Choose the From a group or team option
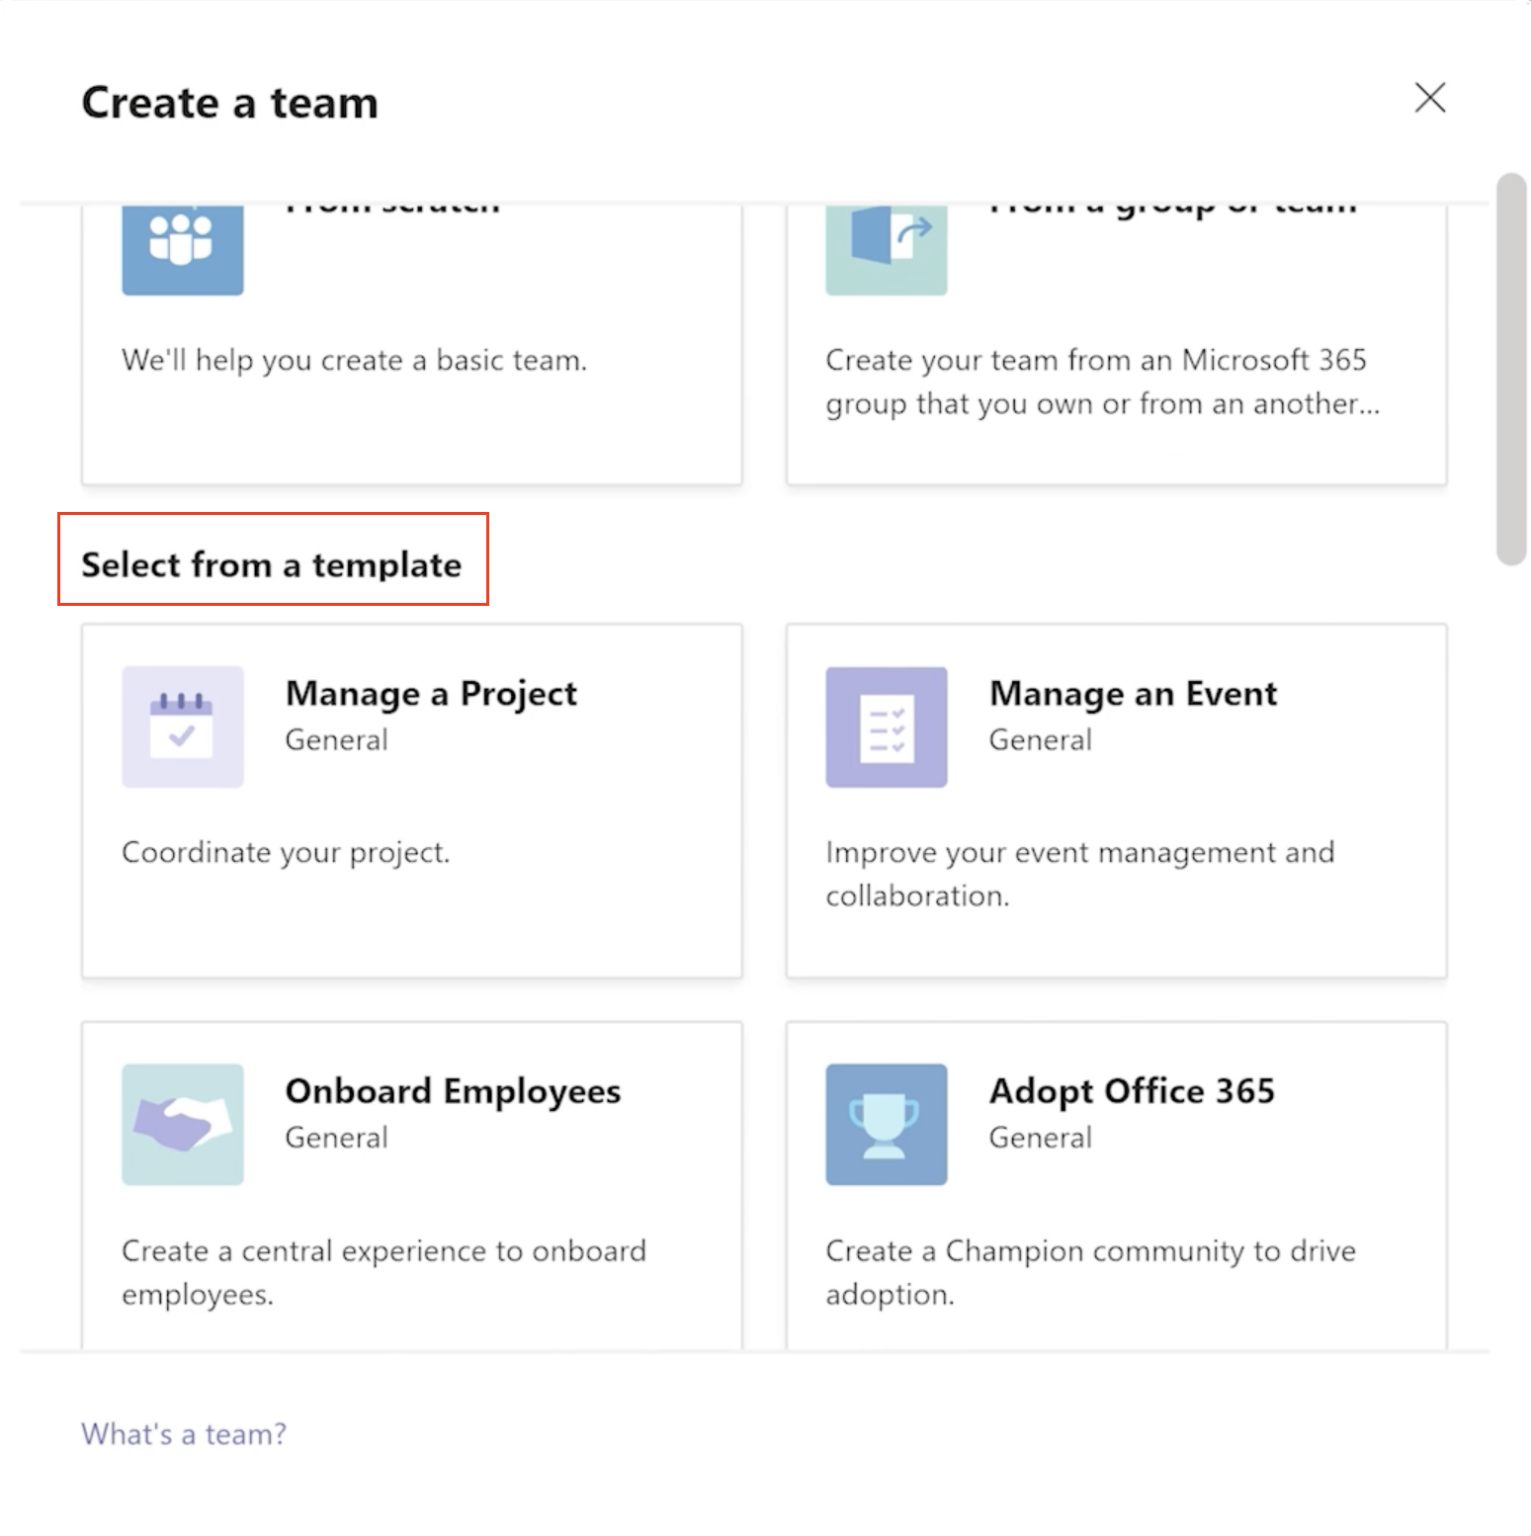The image size is (1531, 1536). tap(1114, 340)
